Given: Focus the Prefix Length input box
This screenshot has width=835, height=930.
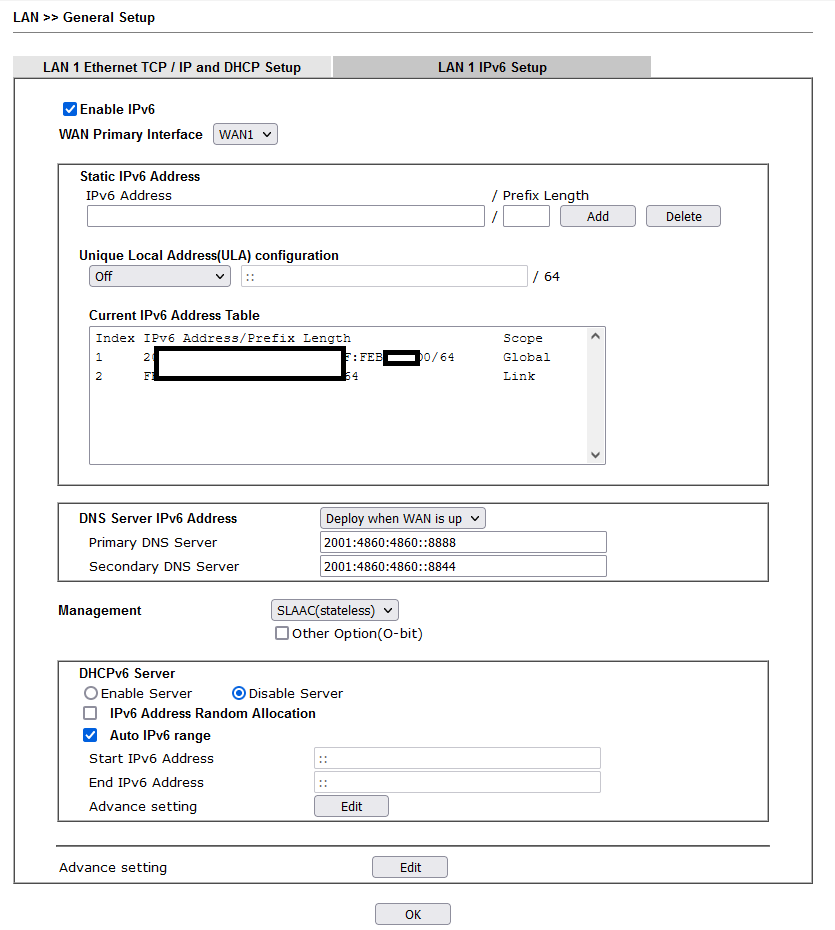Looking at the screenshot, I should click(526, 216).
